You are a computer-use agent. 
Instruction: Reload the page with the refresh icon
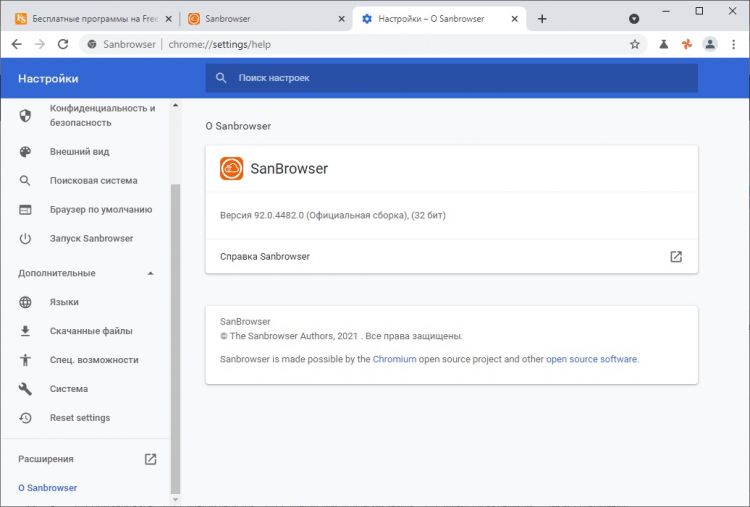tap(63, 44)
